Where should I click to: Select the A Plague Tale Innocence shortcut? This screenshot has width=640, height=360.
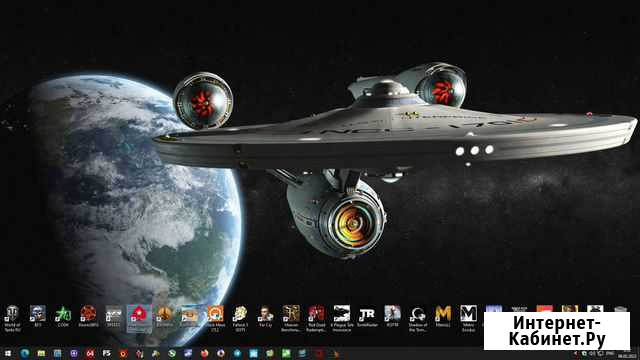(x=342, y=318)
